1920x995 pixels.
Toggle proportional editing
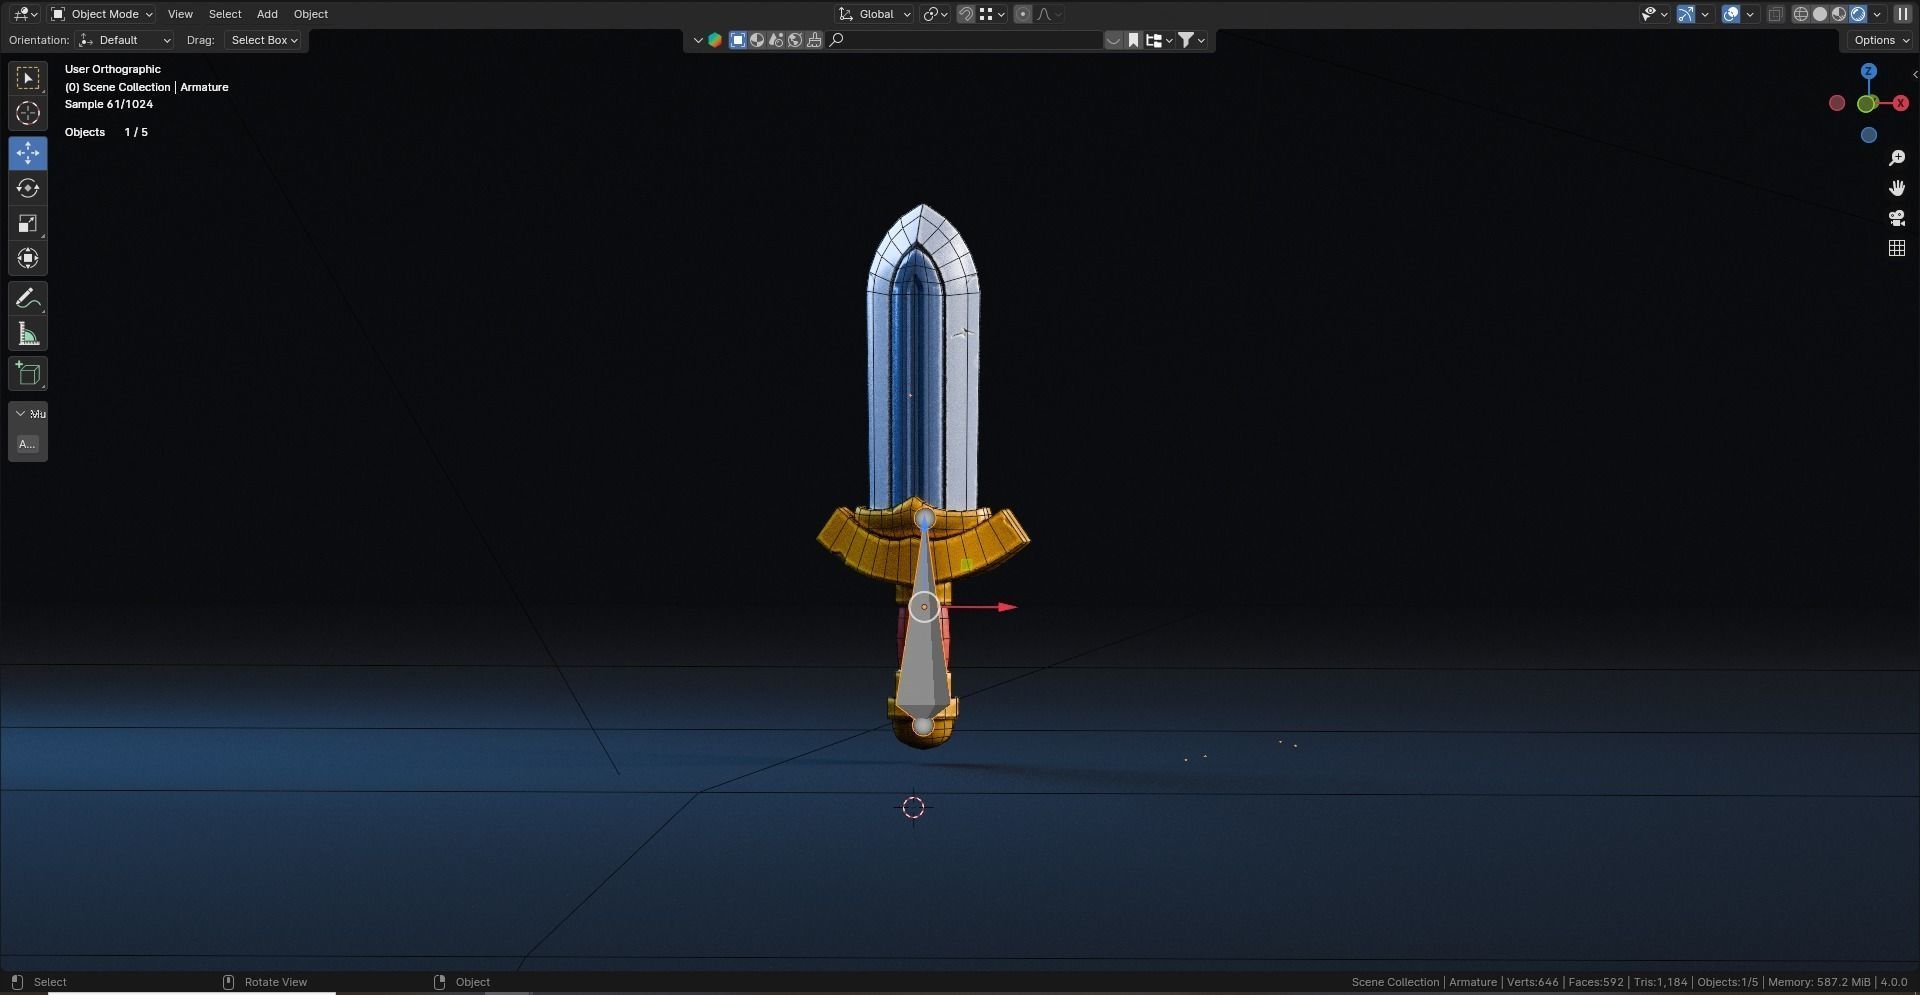click(x=1023, y=14)
